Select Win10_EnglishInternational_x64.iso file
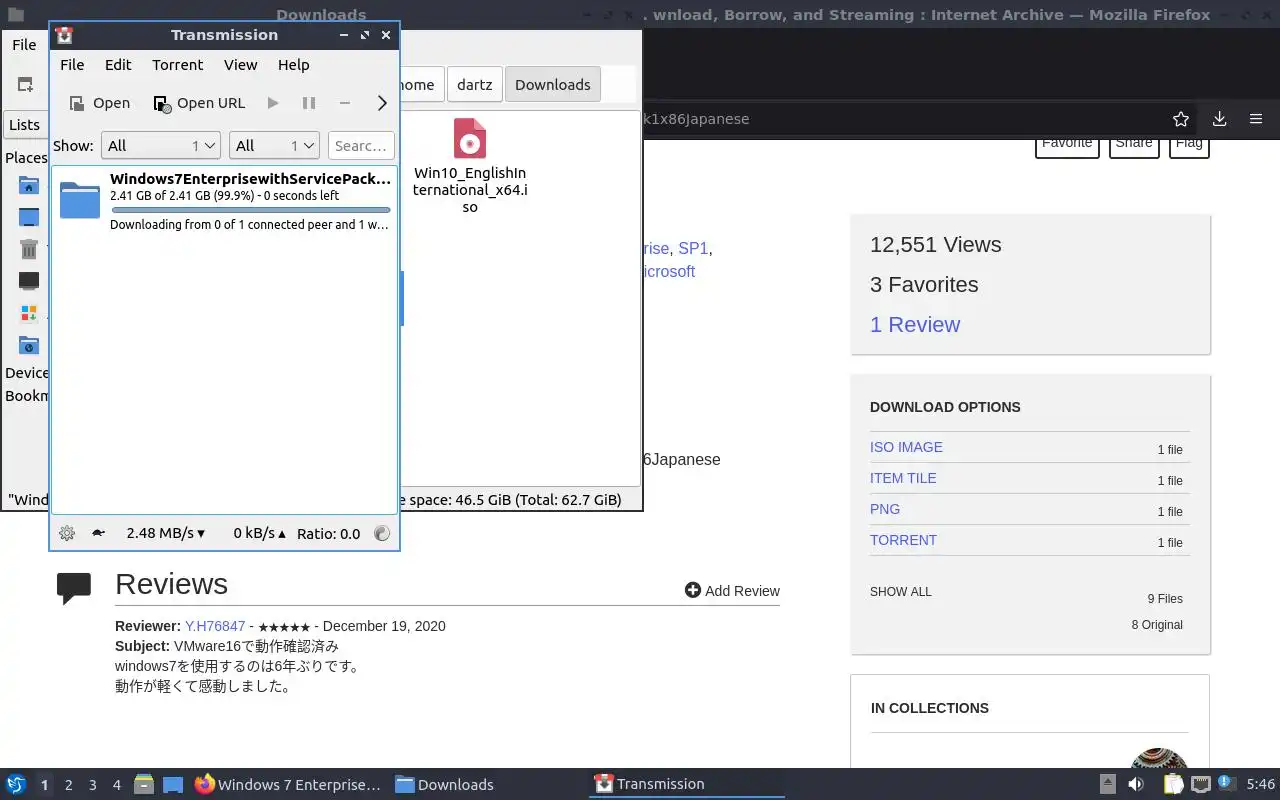This screenshot has width=1280, height=800. coord(470,165)
